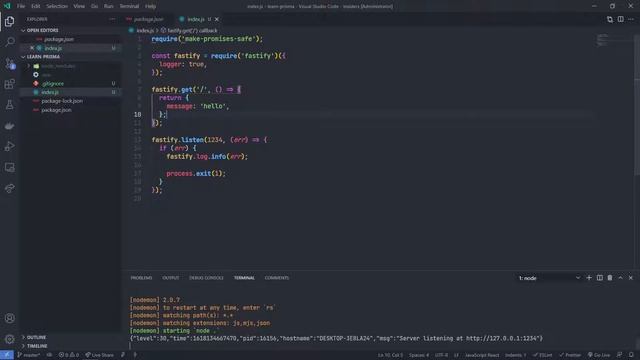Switch to the Output panel tab
Viewport: 640px width, 360px height.
(171, 278)
